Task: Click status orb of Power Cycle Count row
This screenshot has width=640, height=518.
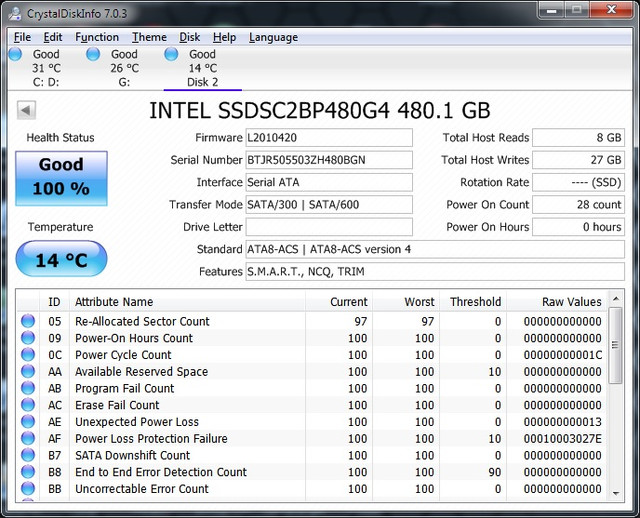Action: pos(28,355)
